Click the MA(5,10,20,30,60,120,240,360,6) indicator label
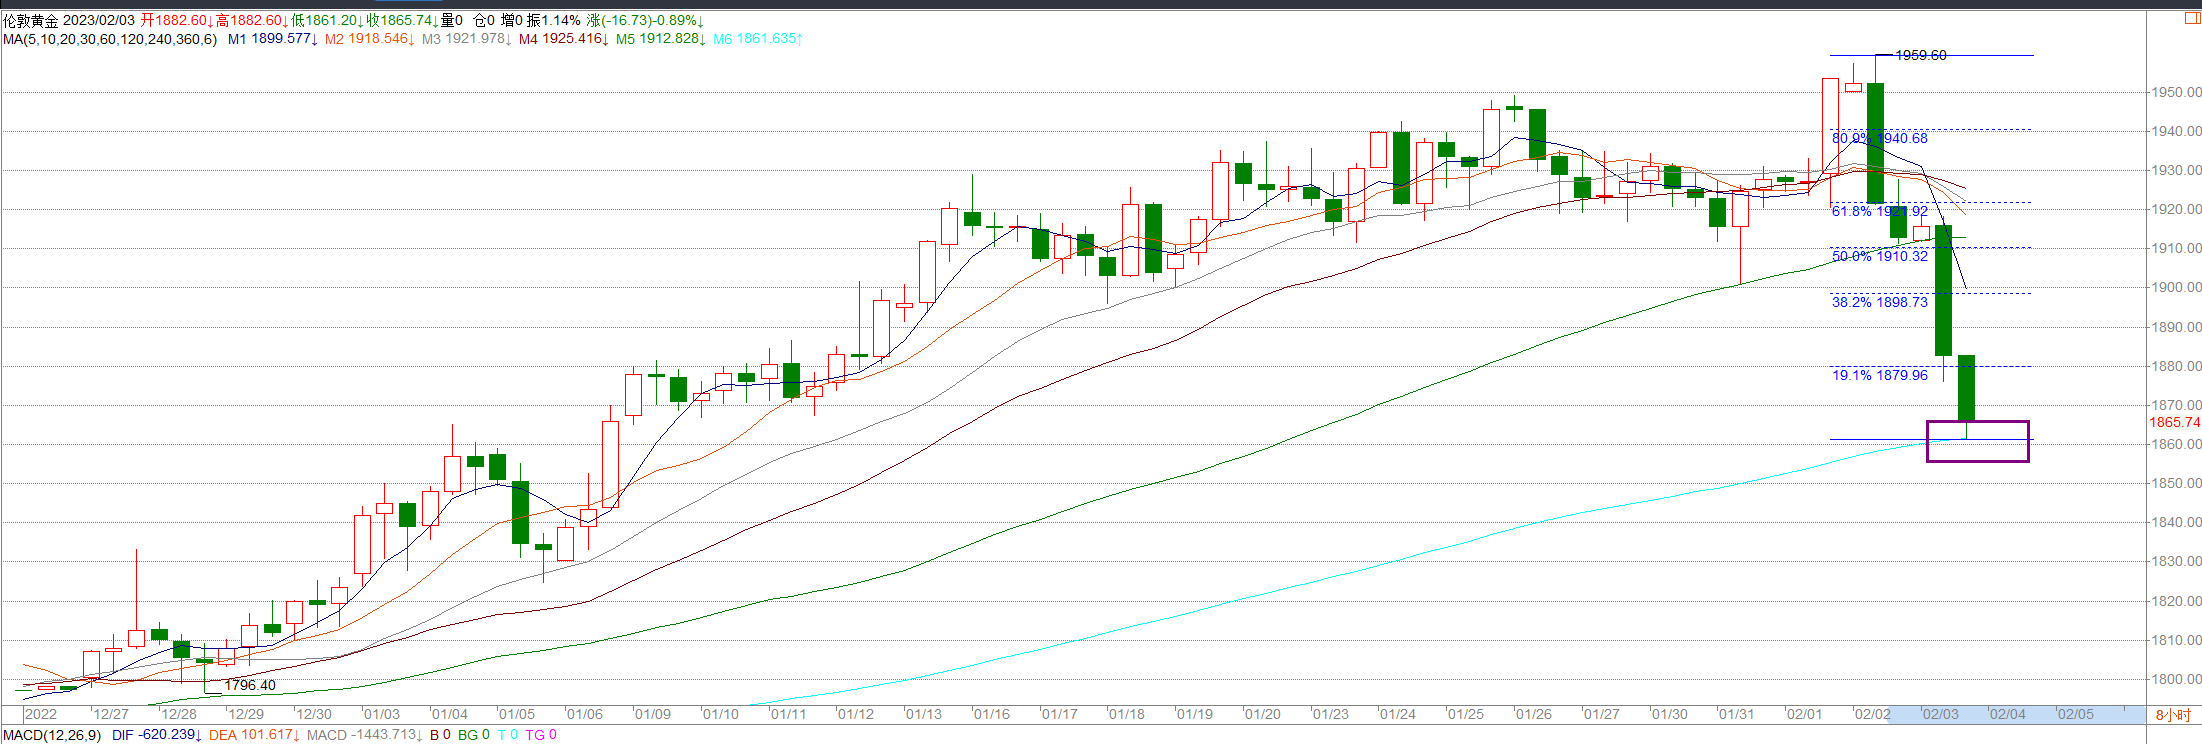Screen dimensions: 2202x744 click(x=110, y=39)
